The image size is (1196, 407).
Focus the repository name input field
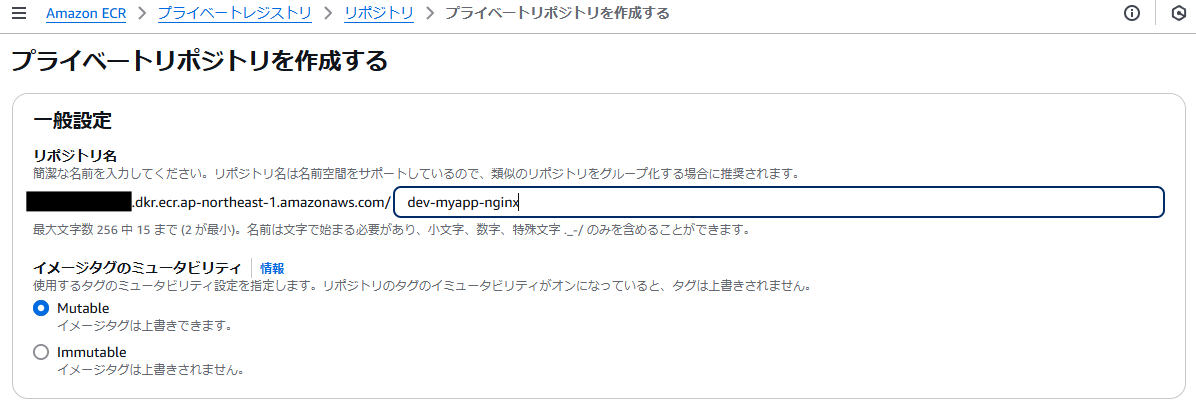click(779, 203)
